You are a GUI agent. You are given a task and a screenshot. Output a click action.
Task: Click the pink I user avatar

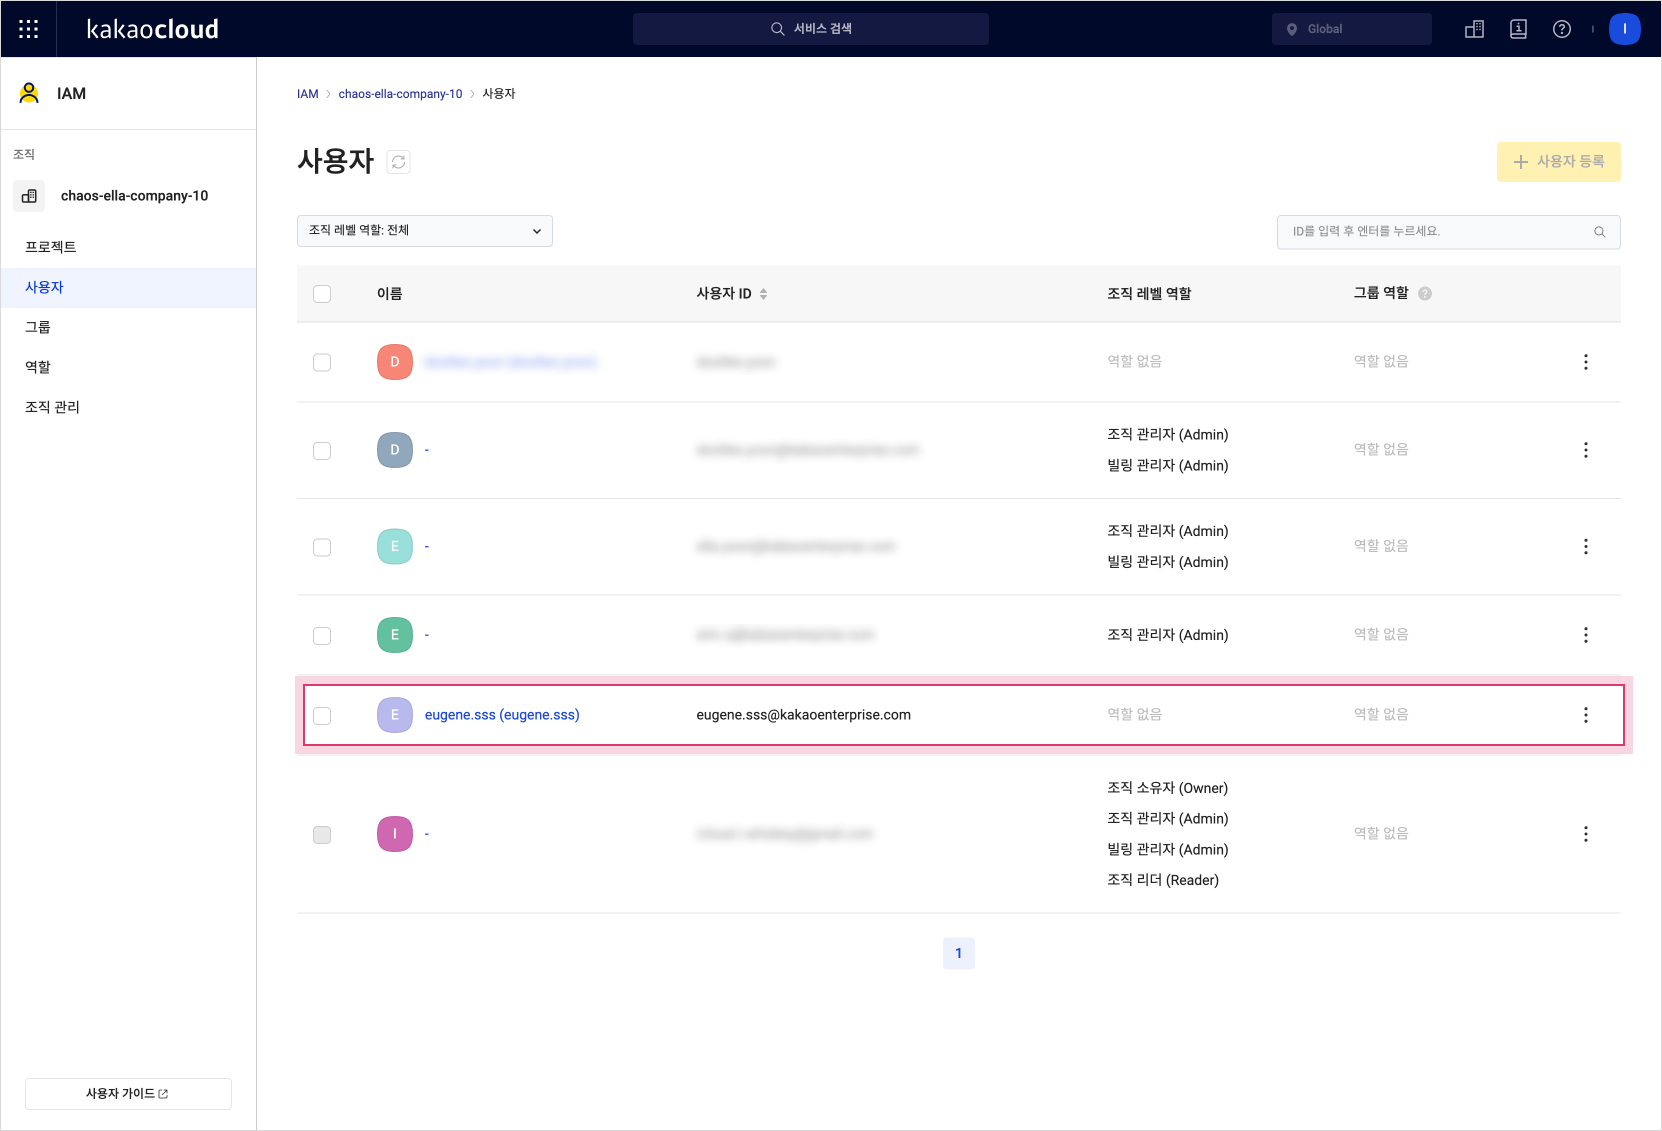395,834
